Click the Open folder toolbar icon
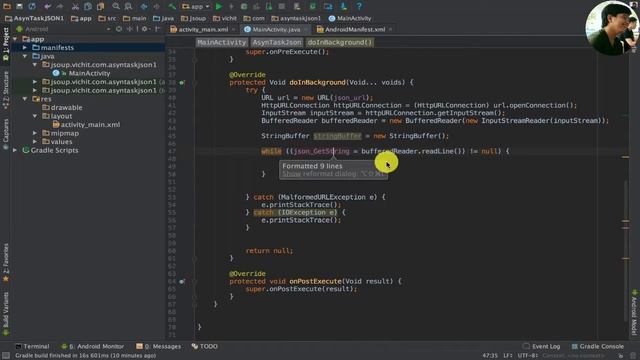640x360 pixels. pos(7,6)
